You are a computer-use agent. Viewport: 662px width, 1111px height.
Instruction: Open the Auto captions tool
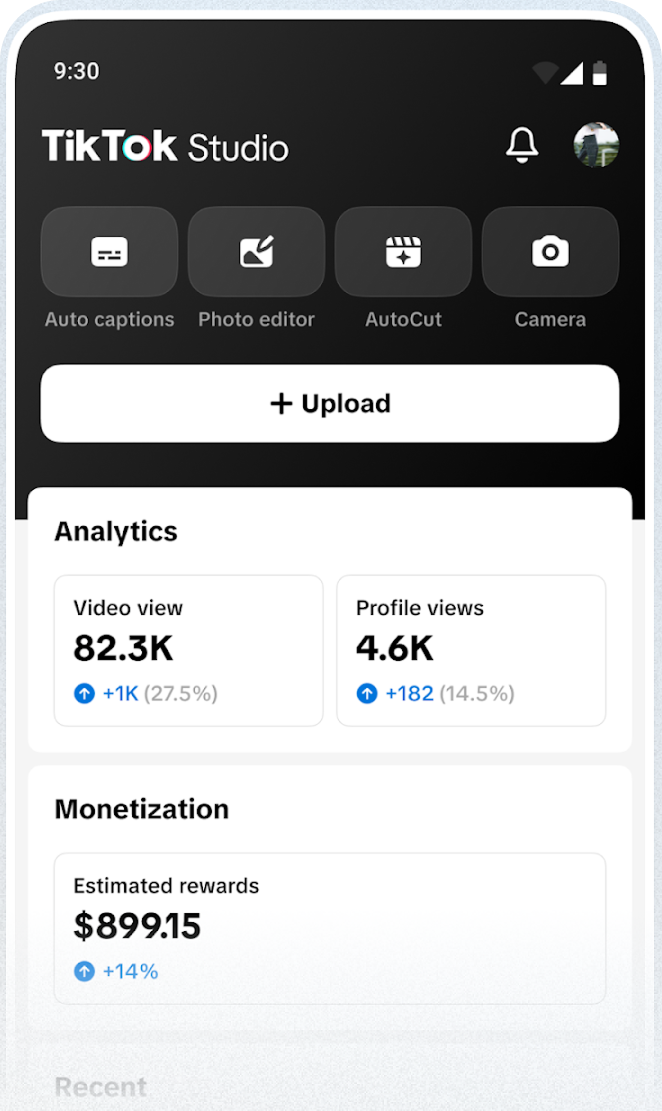(x=109, y=252)
